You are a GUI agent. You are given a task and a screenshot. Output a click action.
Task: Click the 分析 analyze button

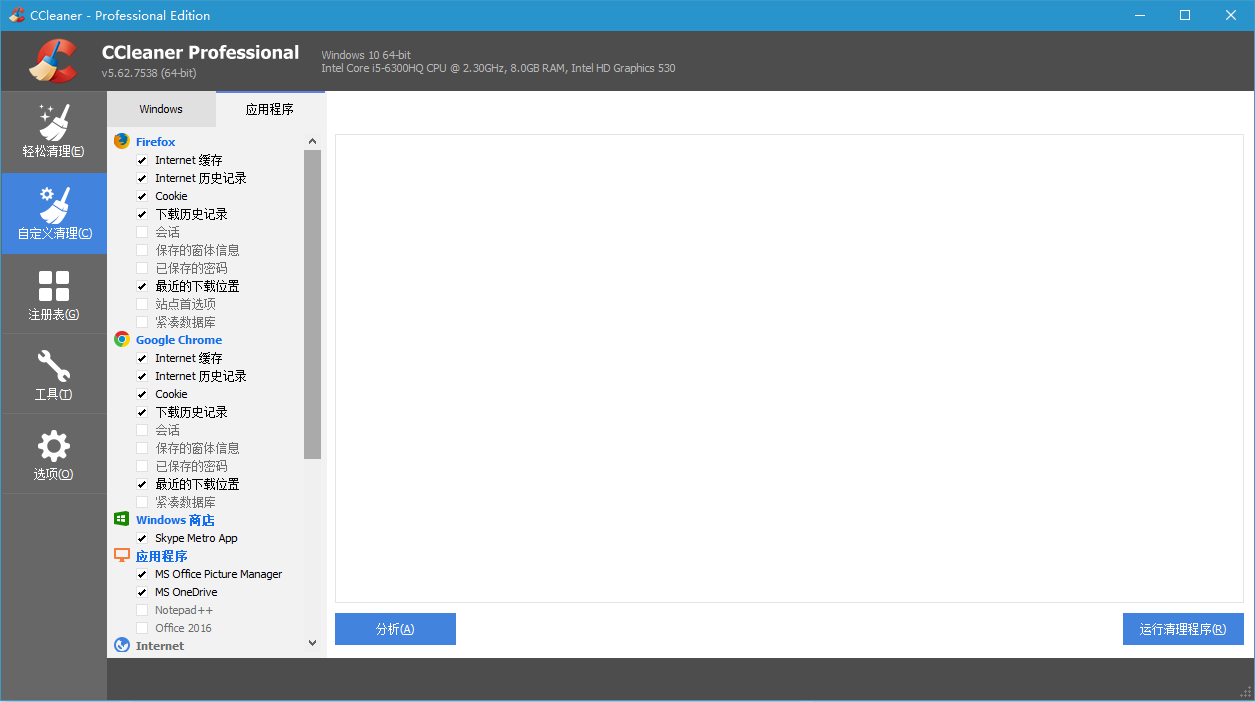395,629
